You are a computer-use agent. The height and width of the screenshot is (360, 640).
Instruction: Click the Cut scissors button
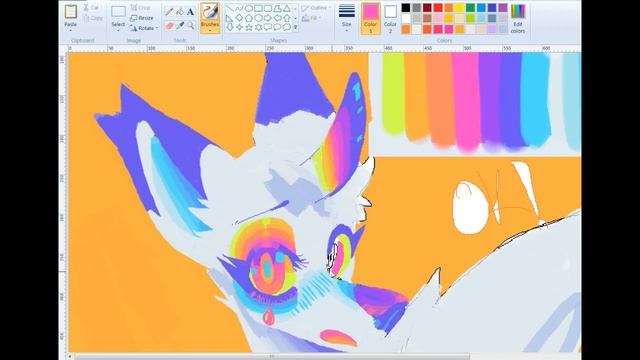pyautogui.click(x=91, y=8)
